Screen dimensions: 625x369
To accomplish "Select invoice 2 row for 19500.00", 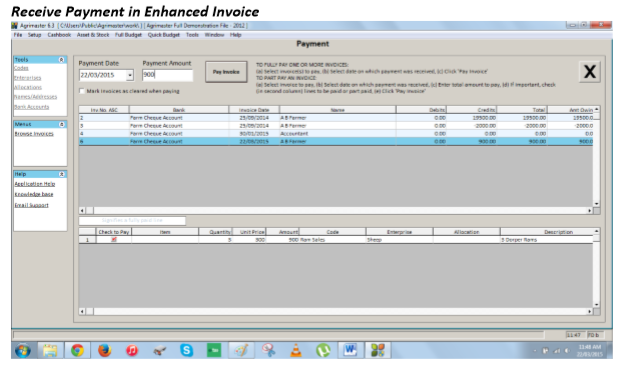I will (x=336, y=118).
